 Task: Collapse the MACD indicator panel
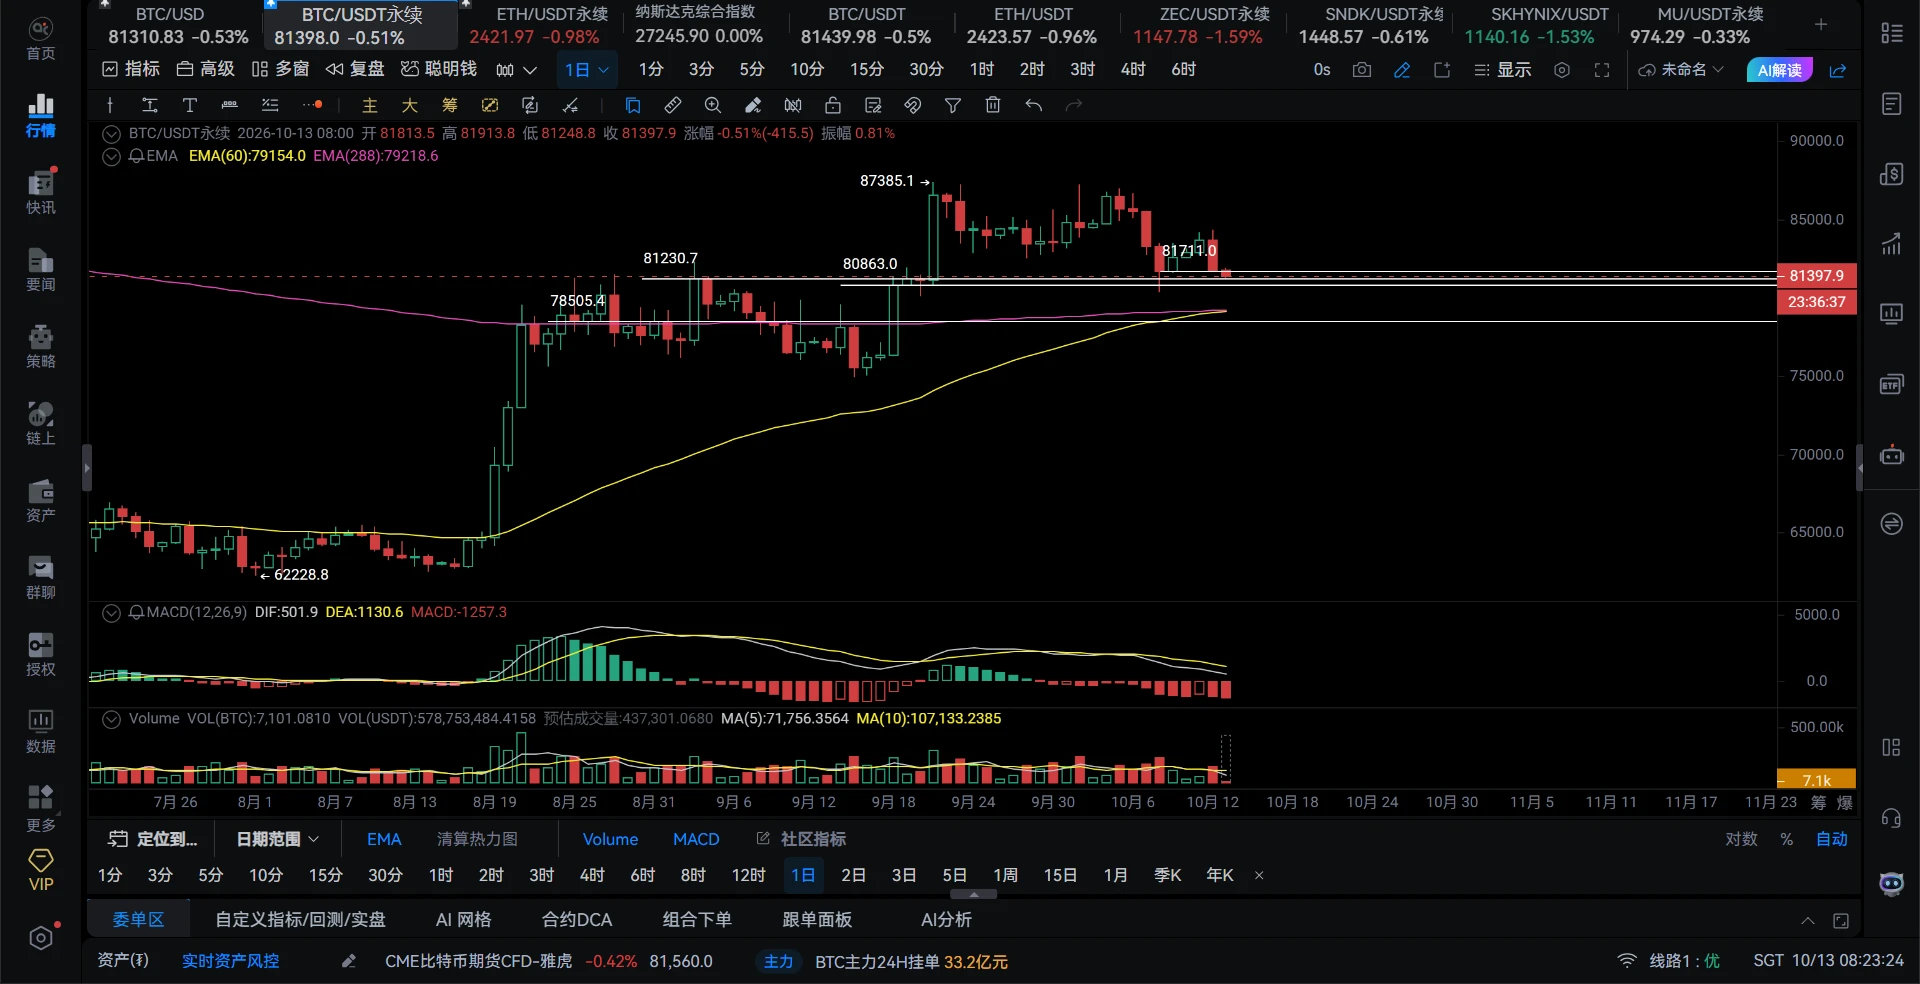112,612
